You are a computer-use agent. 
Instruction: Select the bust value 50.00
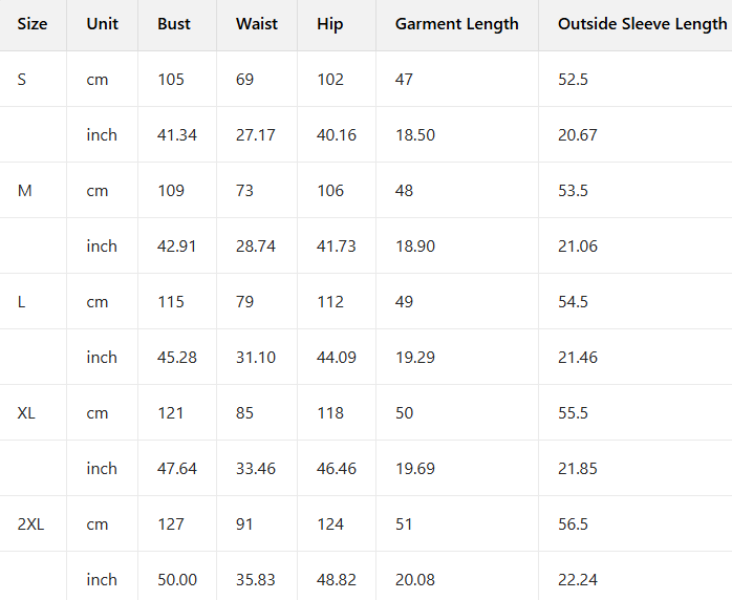click(x=177, y=579)
